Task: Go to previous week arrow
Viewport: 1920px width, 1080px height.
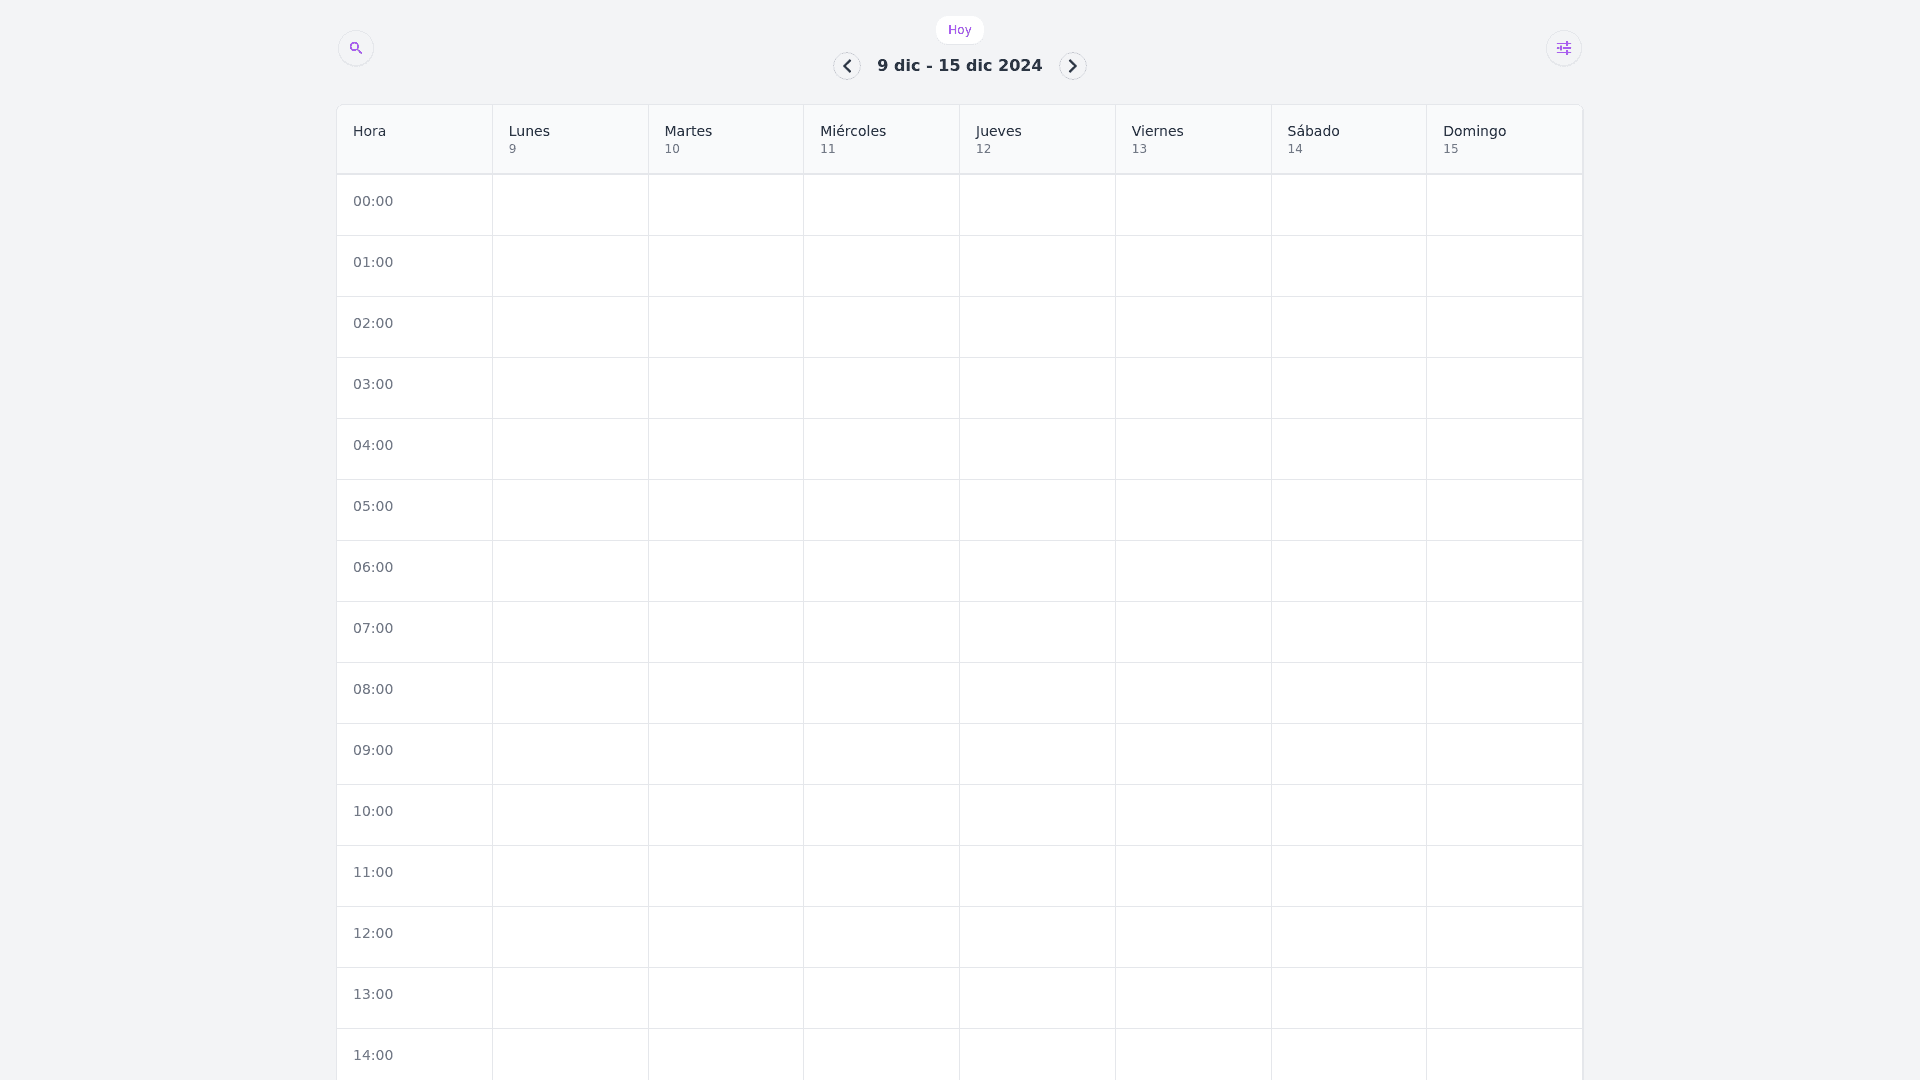Action: point(847,66)
